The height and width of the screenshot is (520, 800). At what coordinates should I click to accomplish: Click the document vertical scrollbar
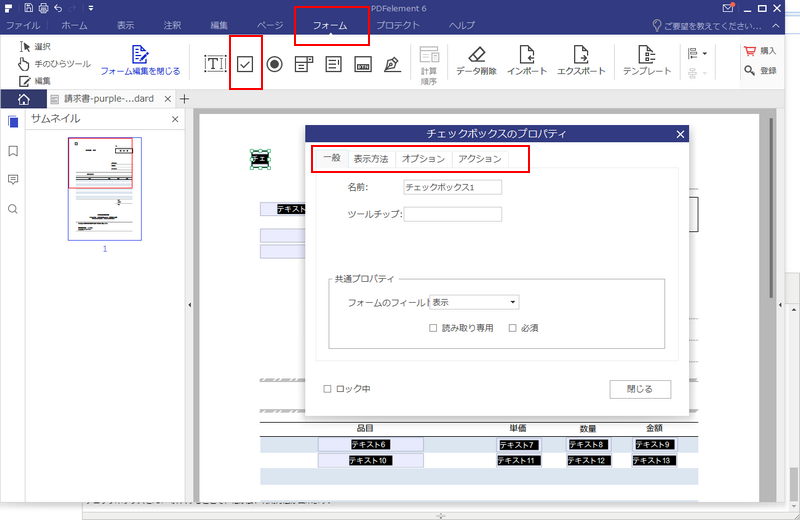pos(771,208)
